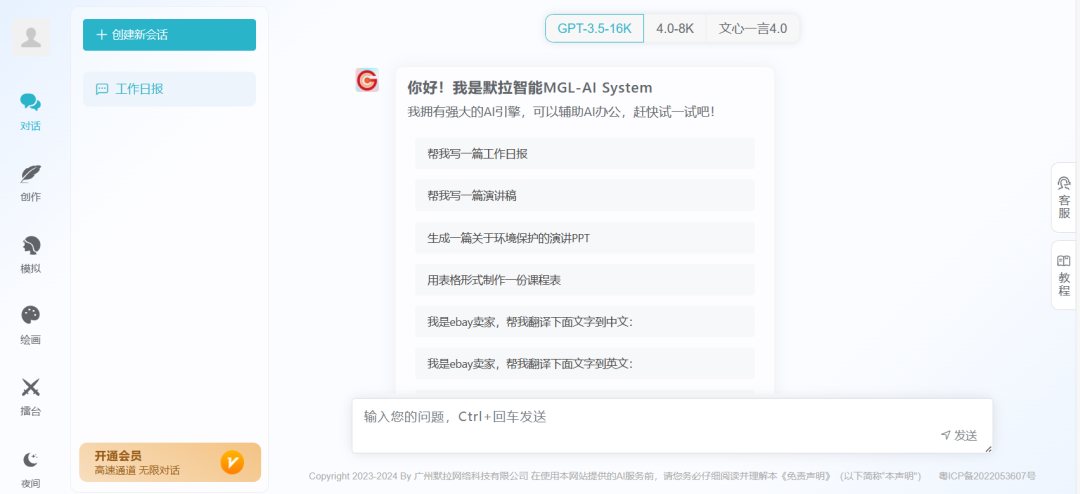The width and height of the screenshot is (1080, 494).
Task: Open the 创作 feather icon section
Action: (x=30, y=183)
